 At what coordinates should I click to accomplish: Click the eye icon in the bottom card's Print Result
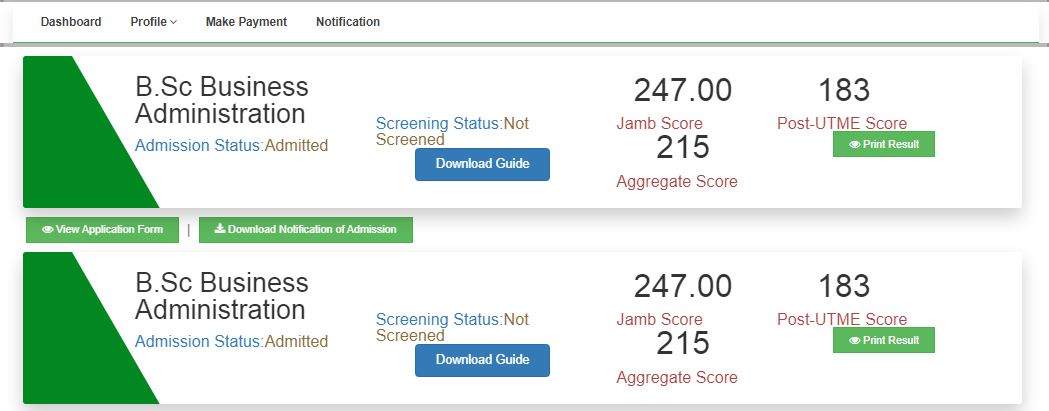[855, 340]
